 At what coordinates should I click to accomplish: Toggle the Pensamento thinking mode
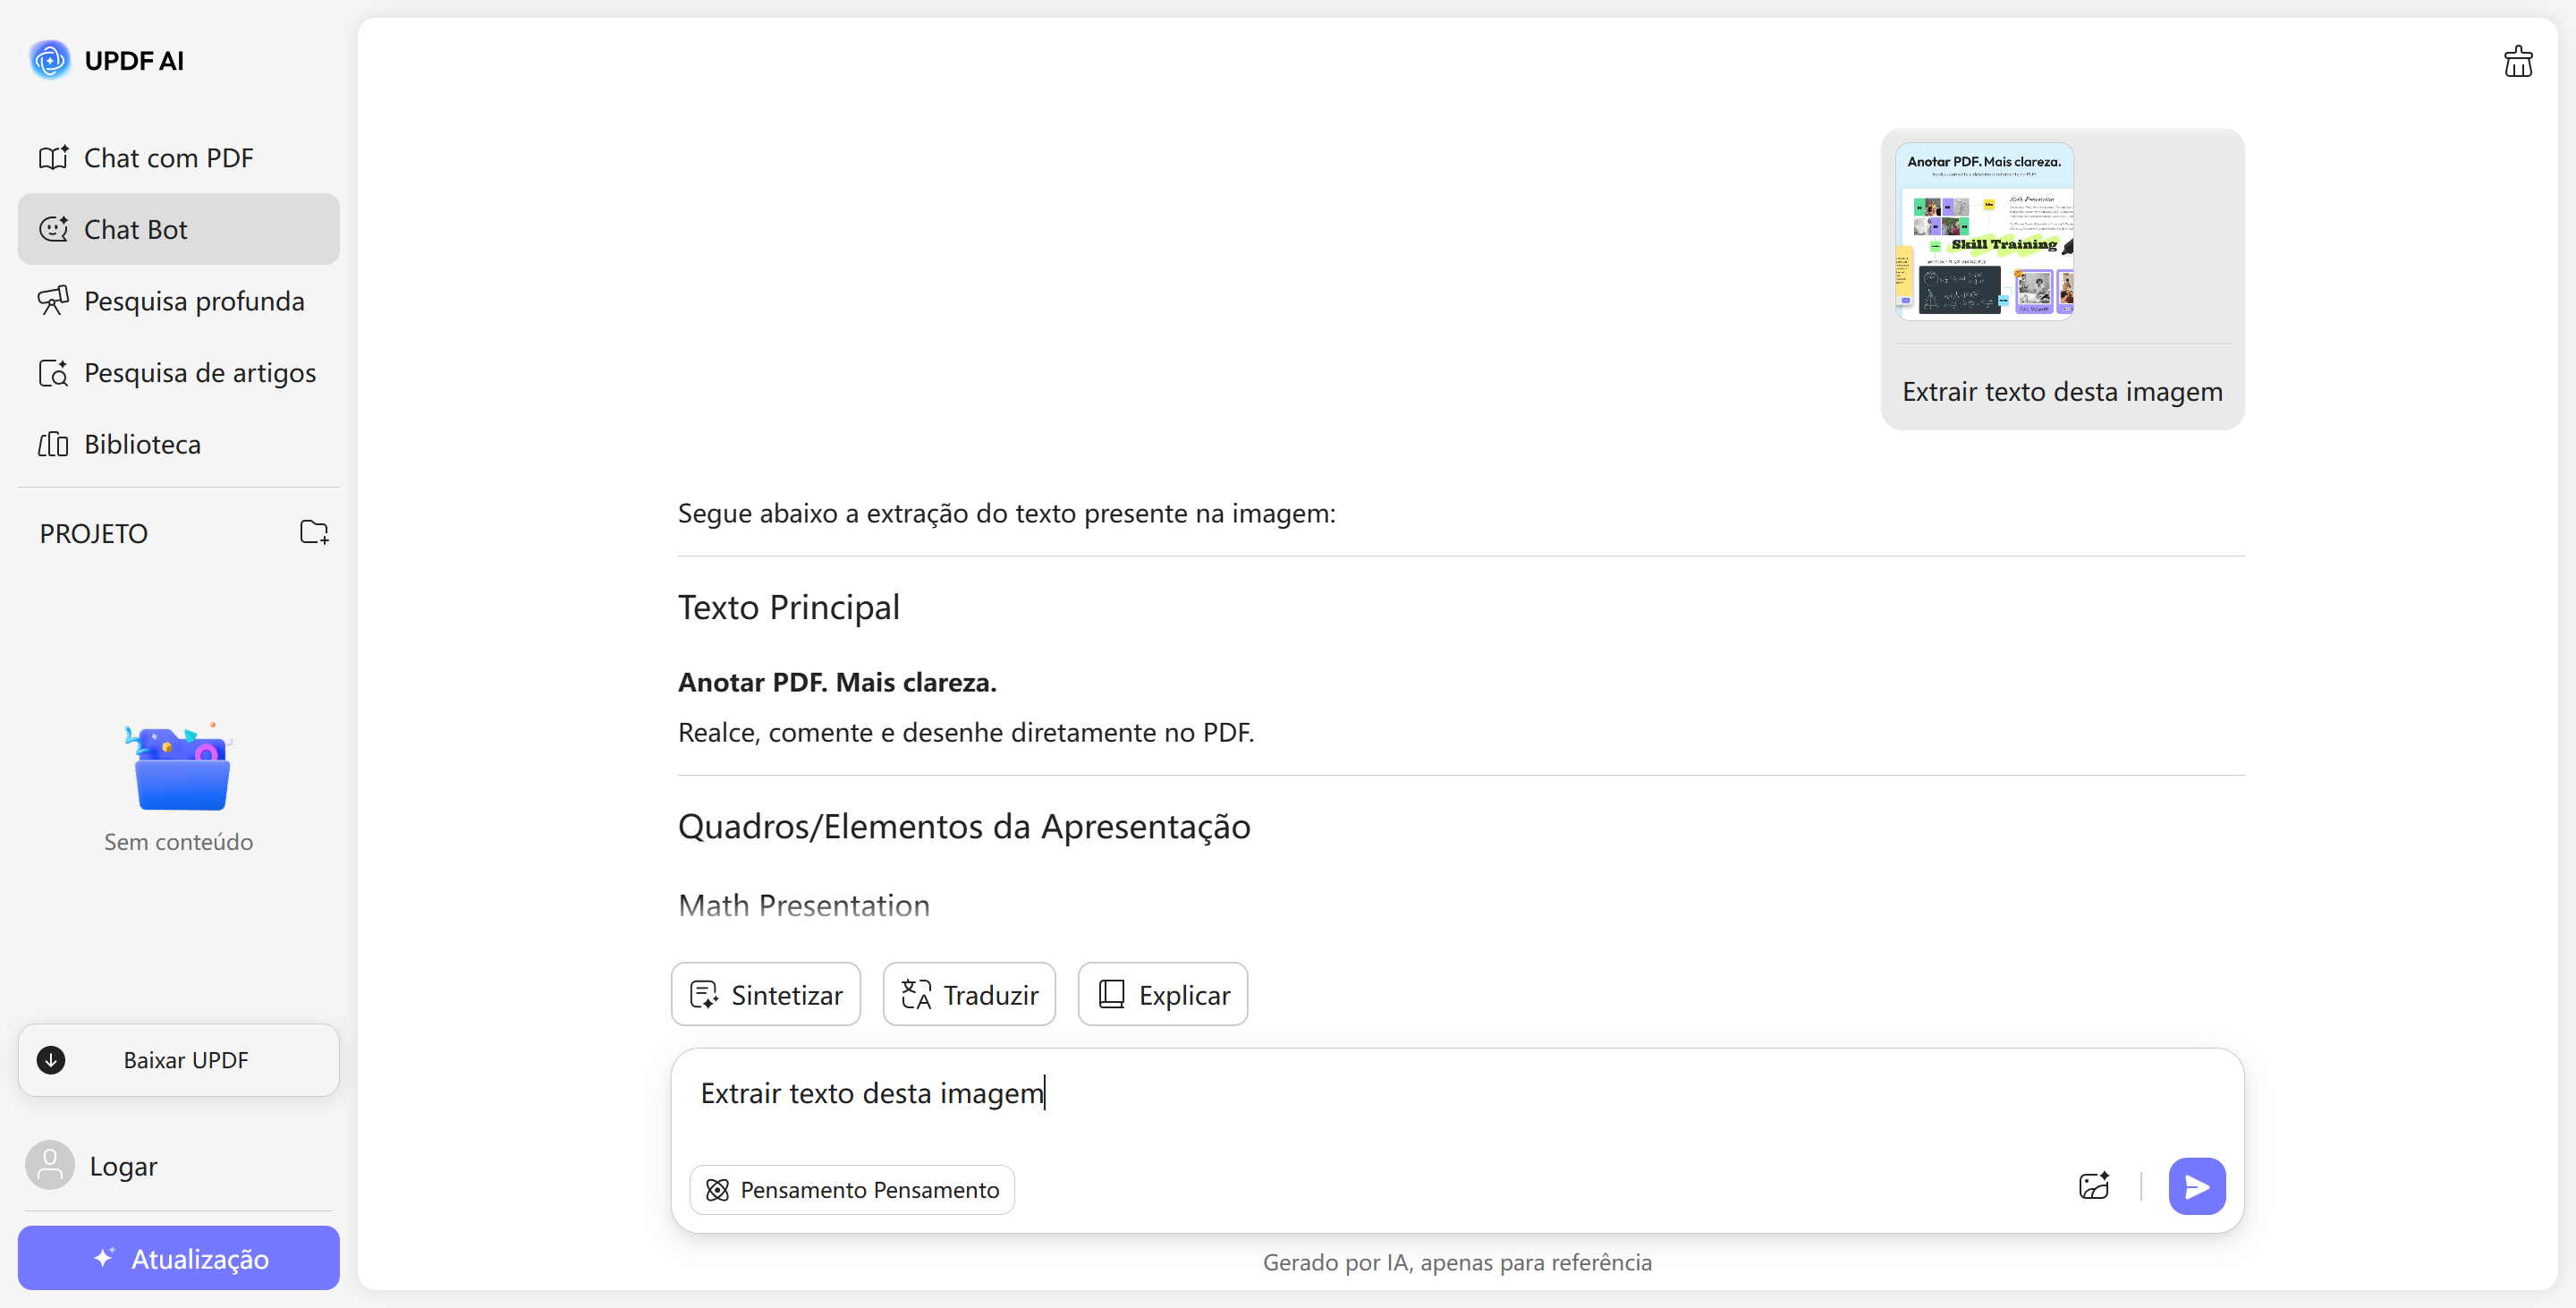click(852, 1189)
